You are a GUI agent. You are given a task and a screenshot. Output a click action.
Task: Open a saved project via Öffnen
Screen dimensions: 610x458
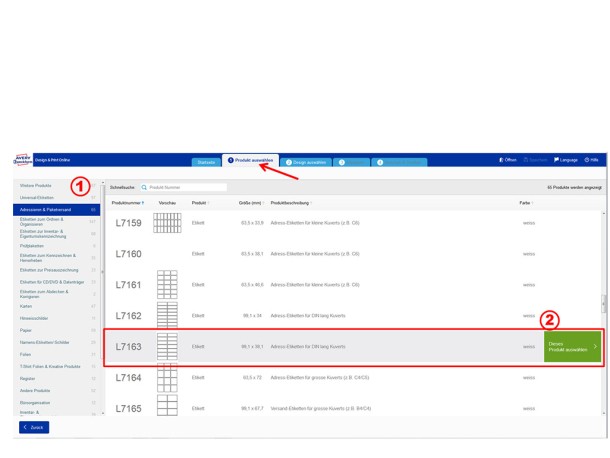tap(508, 160)
